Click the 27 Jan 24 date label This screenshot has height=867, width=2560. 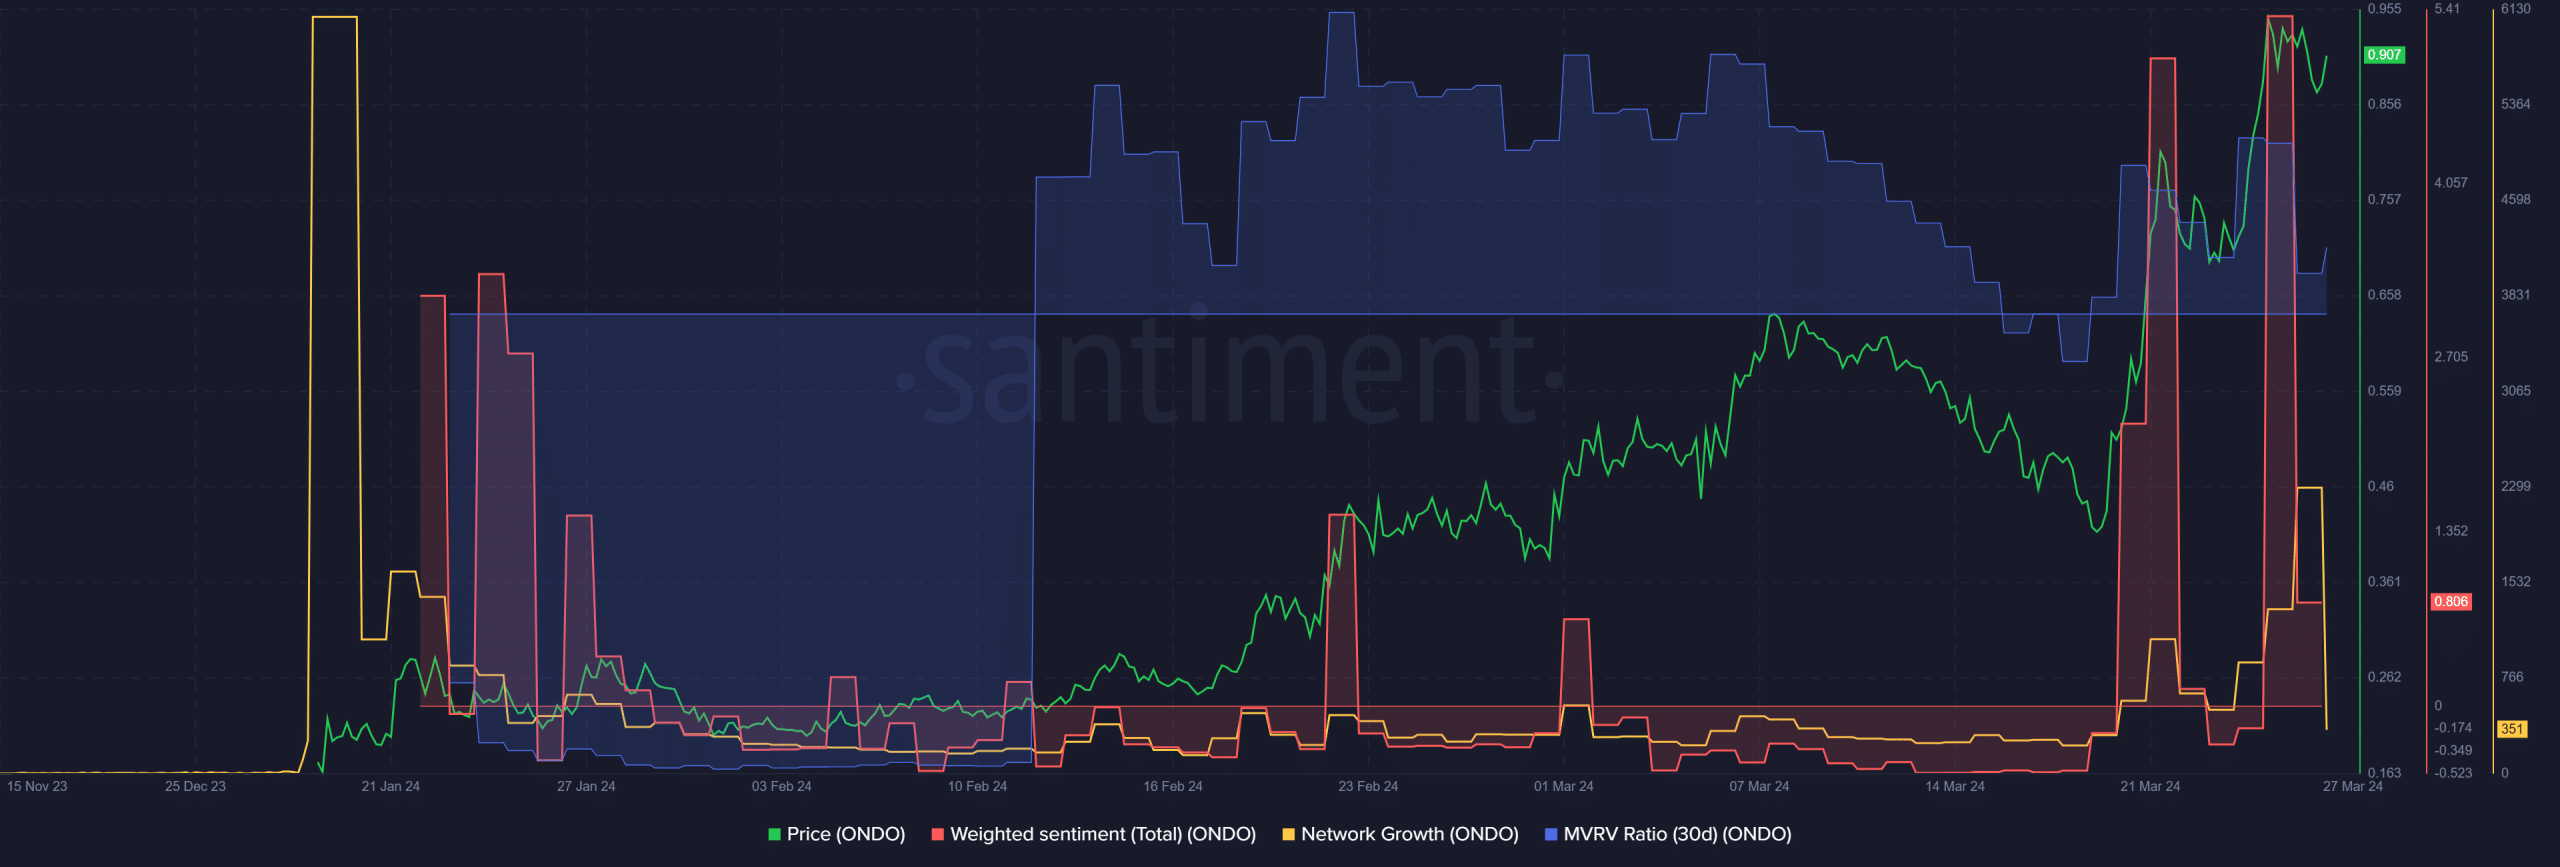pos(586,786)
